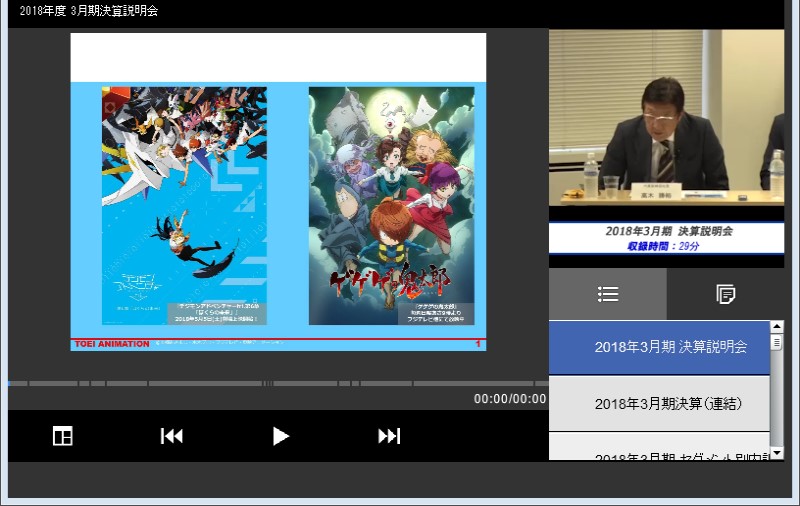The width and height of the screenshot is (800, 506).
Task: Open the slide notes tab
Action: pyautogui.click(x=726, y=294)
